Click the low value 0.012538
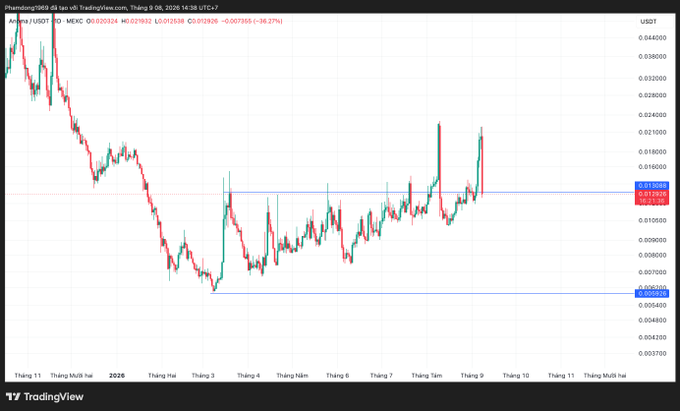680x411 pixels. click(171, 21)
